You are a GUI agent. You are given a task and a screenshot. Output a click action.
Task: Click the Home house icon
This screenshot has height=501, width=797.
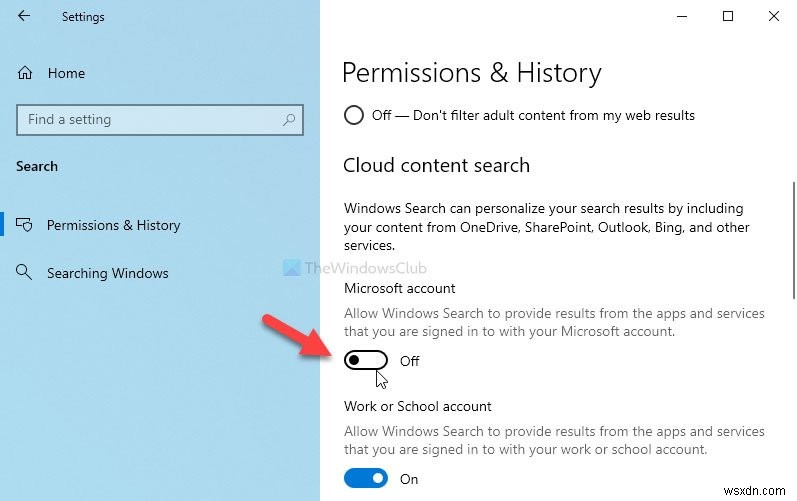coord(26,73)
